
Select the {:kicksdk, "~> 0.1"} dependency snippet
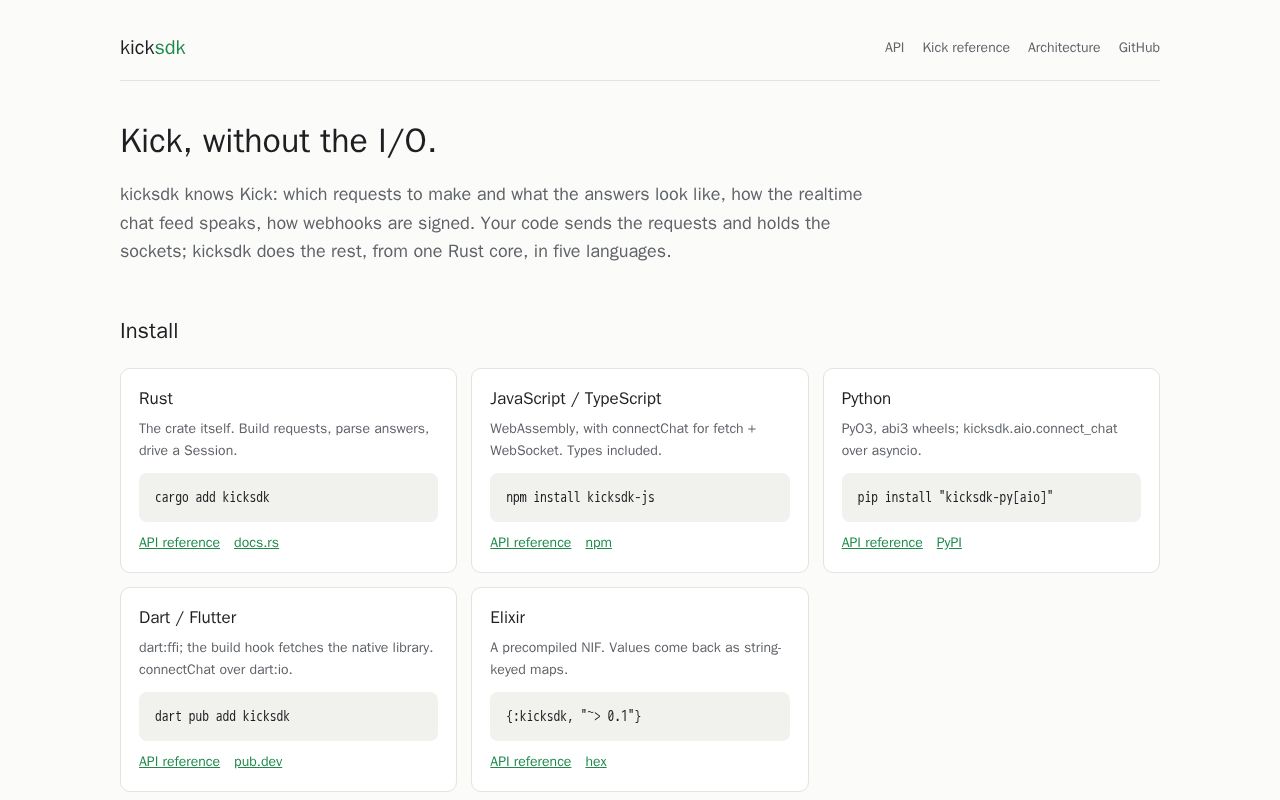coord(573,716)
